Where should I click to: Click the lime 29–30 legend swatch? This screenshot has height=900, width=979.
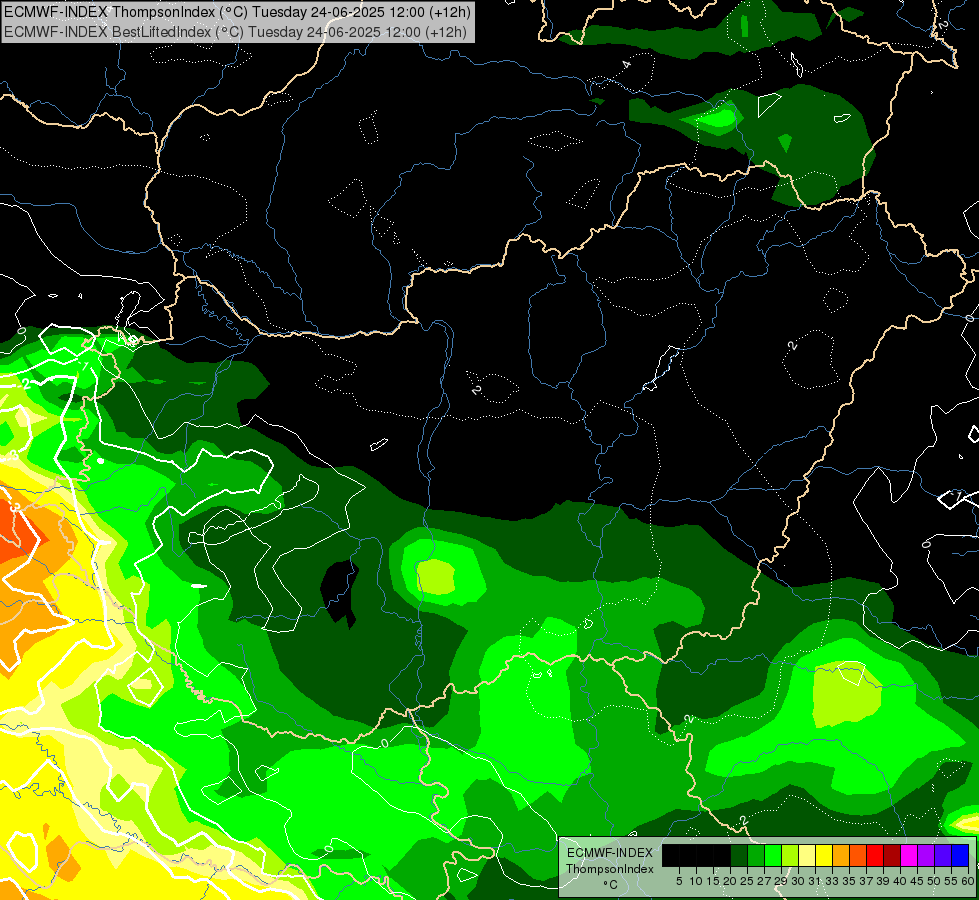[790, 855]
